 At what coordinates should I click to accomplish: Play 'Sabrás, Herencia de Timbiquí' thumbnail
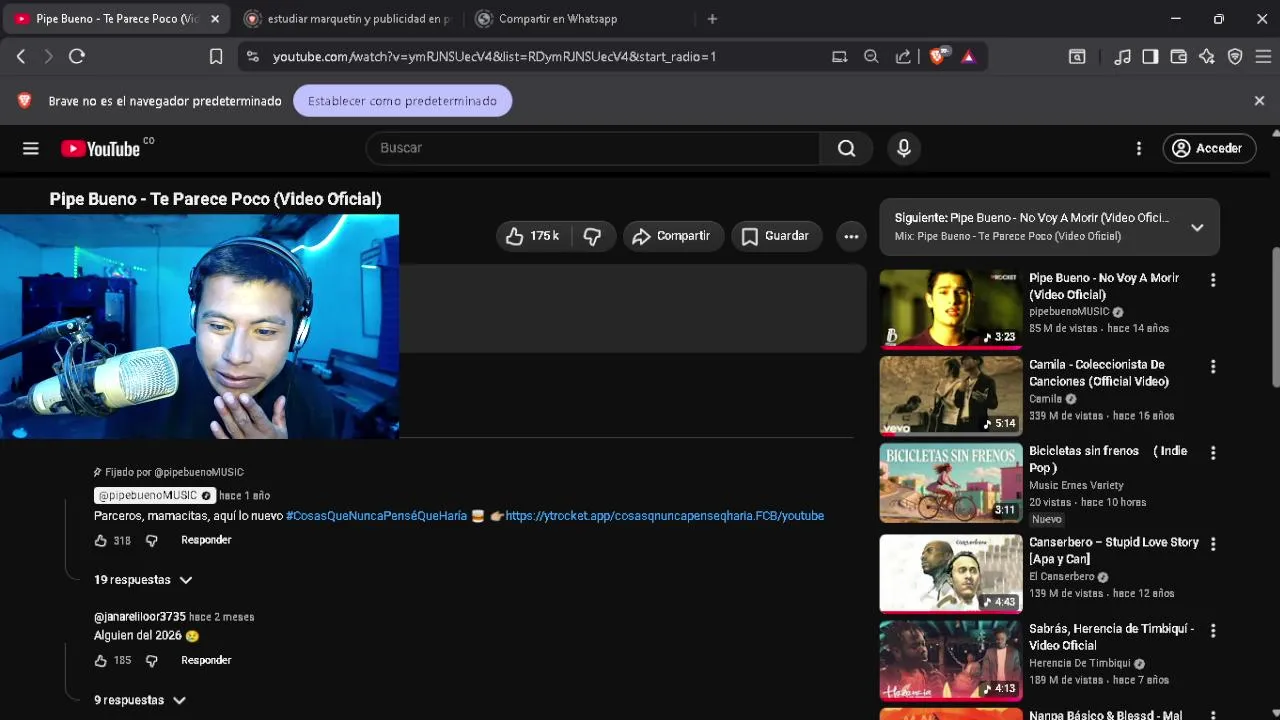click(x=951, y=660)
